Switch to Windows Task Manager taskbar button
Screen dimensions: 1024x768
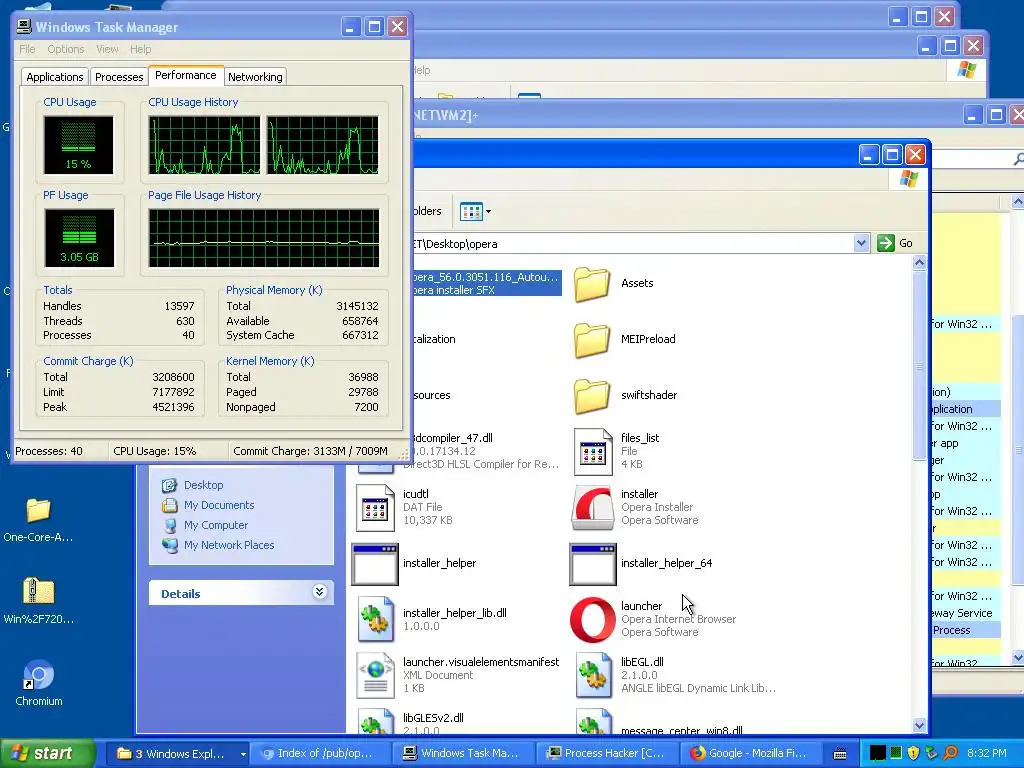[463, 754]
